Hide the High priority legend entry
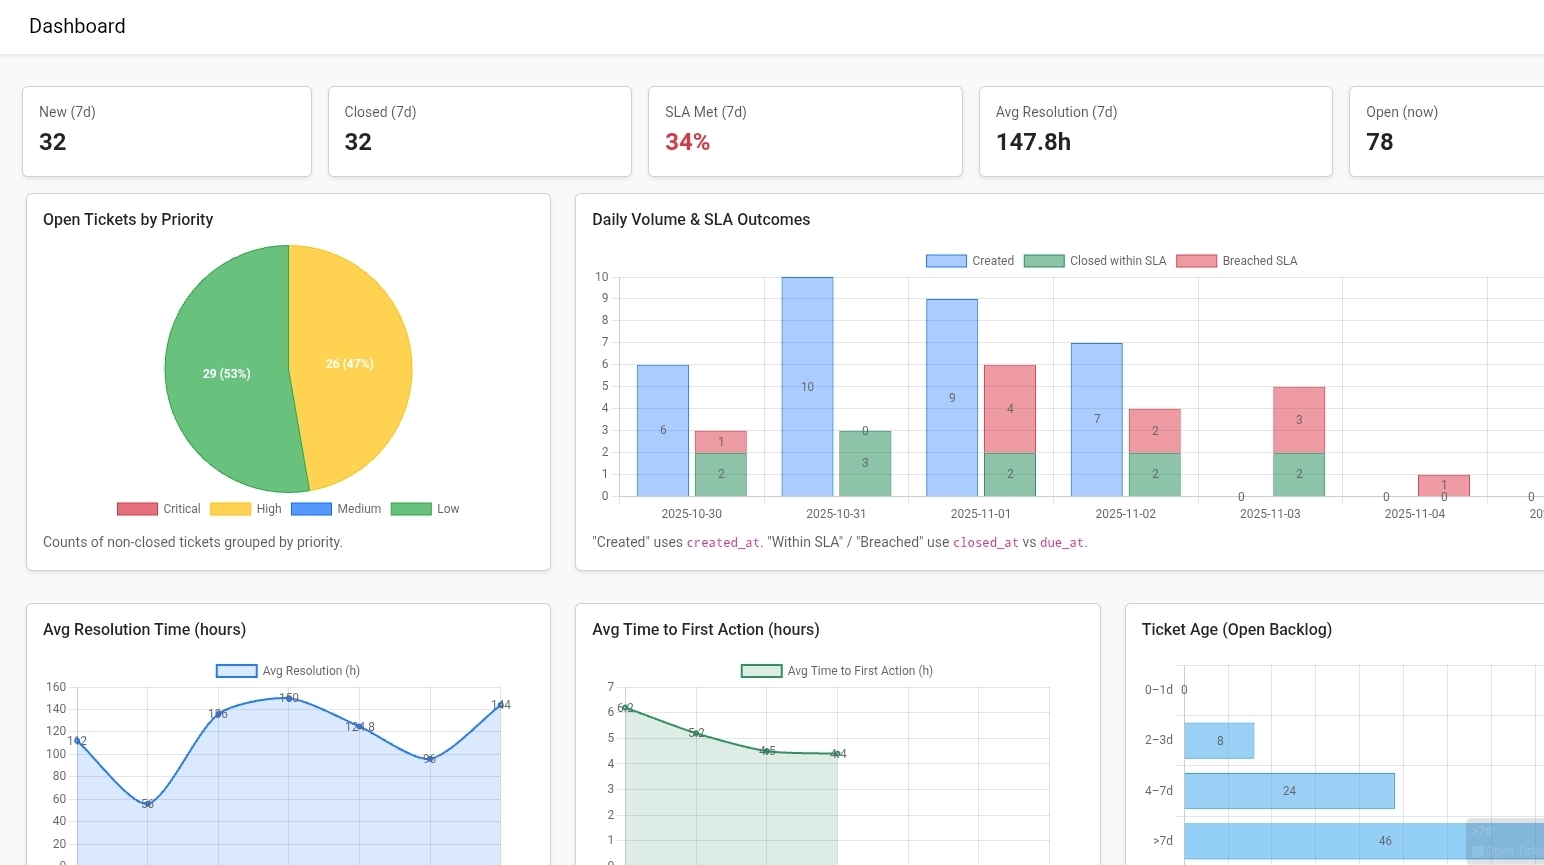Viewport: 1544px width, 865px height. pyautogui.click(x=246, y=509)
